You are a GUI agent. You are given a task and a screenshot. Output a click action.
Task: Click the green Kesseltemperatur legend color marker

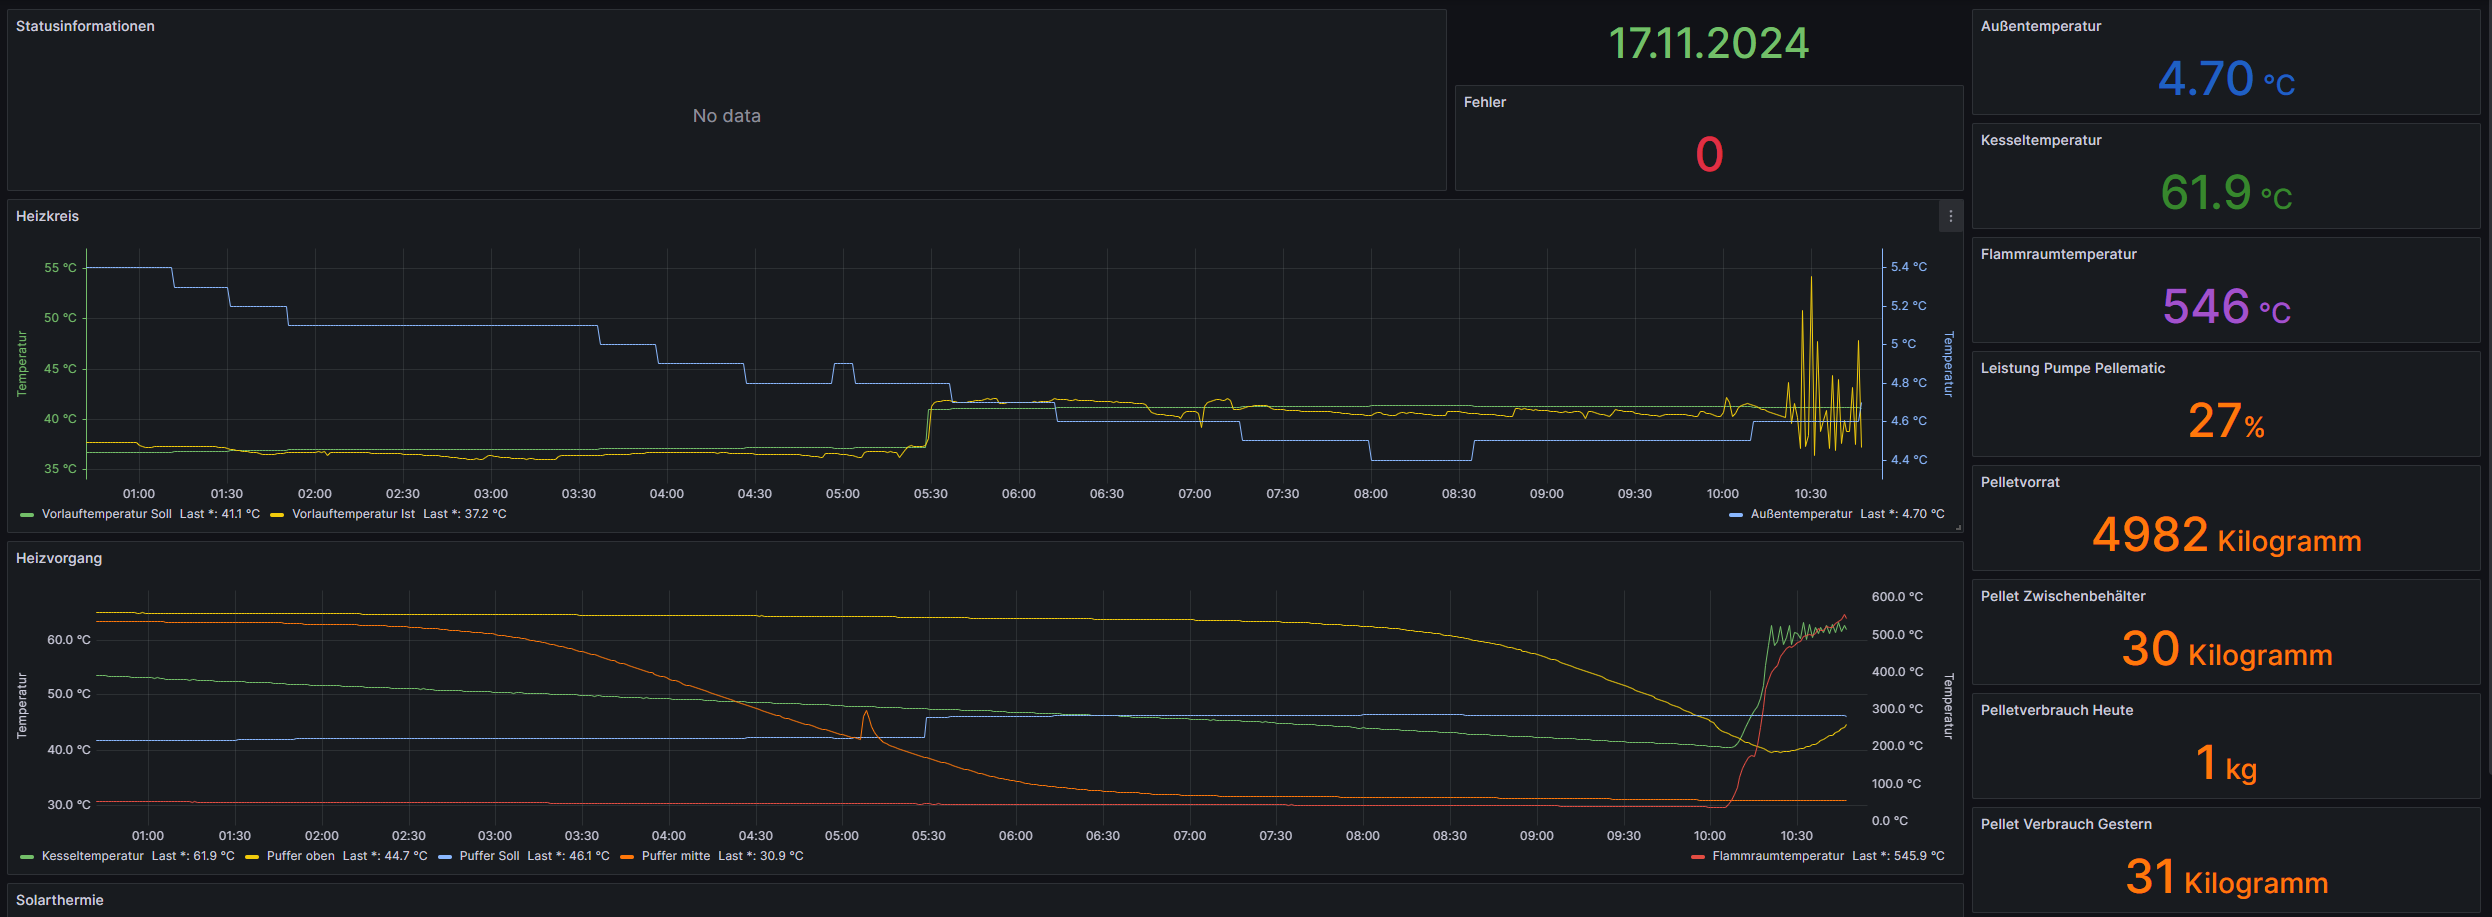coord(27,857)
